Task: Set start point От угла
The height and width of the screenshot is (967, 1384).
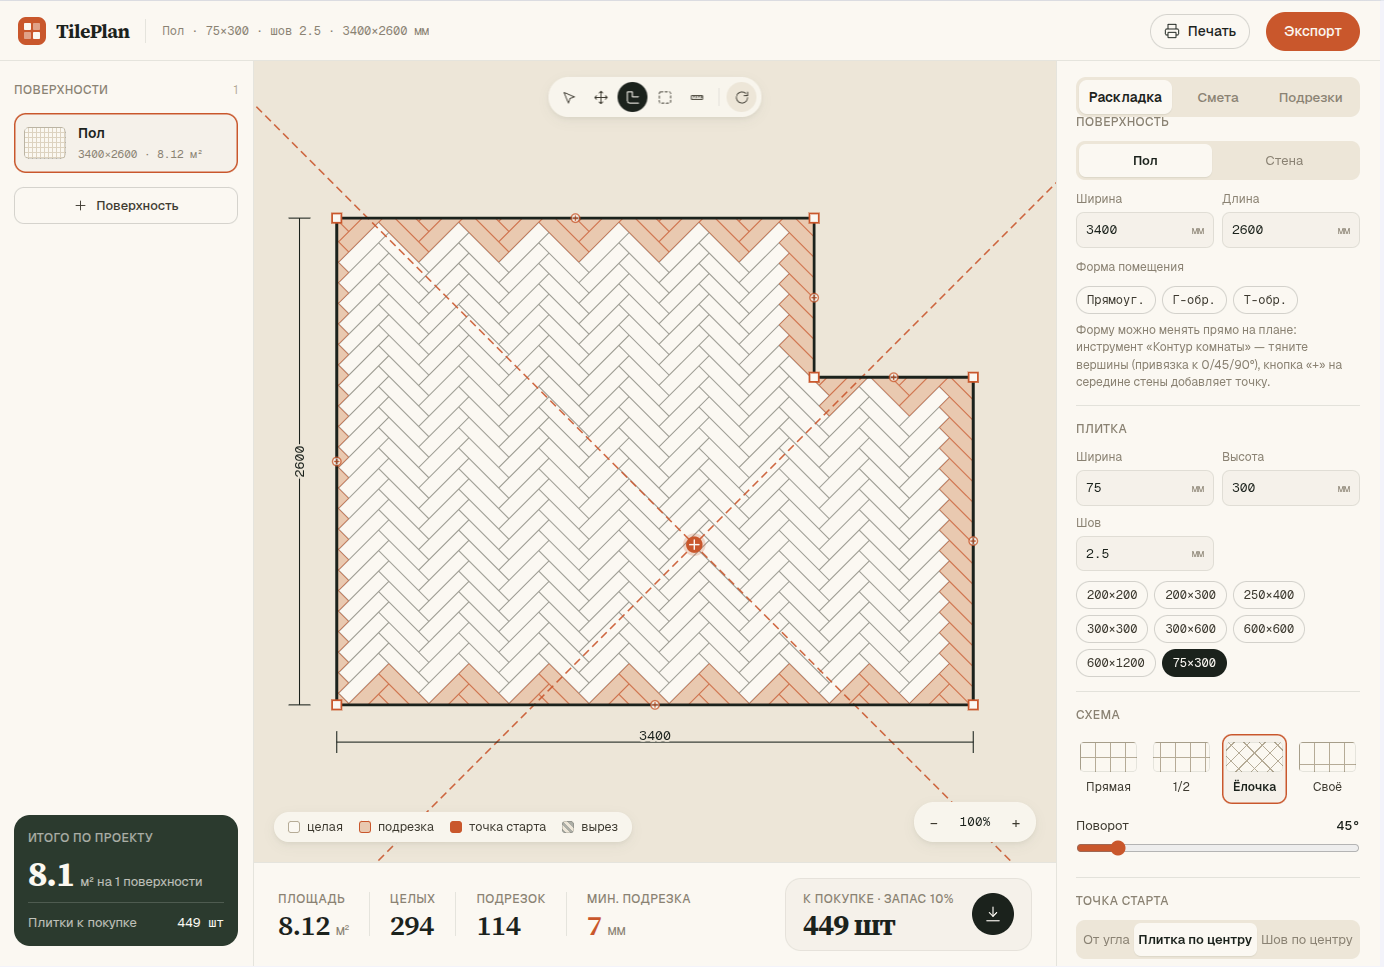Action: pyautogui.click(x=1106, y=939)
